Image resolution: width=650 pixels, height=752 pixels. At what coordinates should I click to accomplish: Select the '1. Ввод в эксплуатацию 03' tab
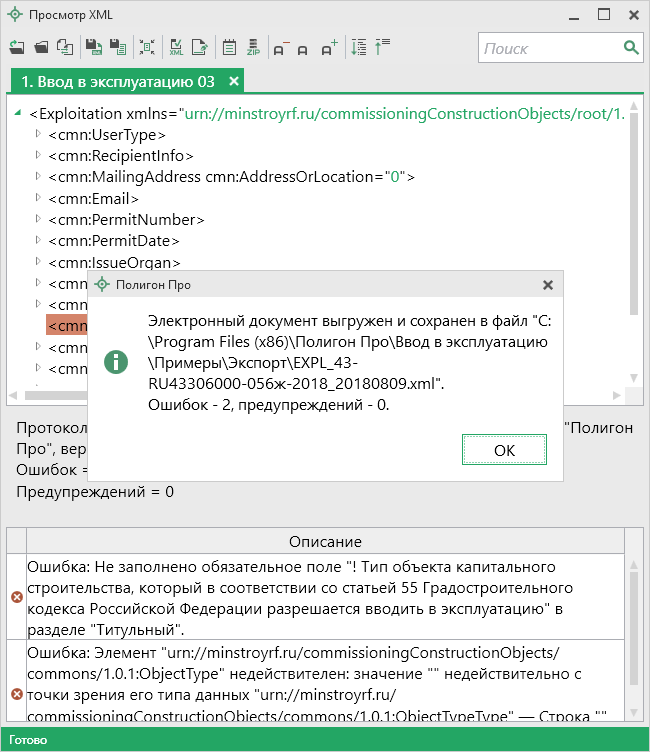point(118,81)
